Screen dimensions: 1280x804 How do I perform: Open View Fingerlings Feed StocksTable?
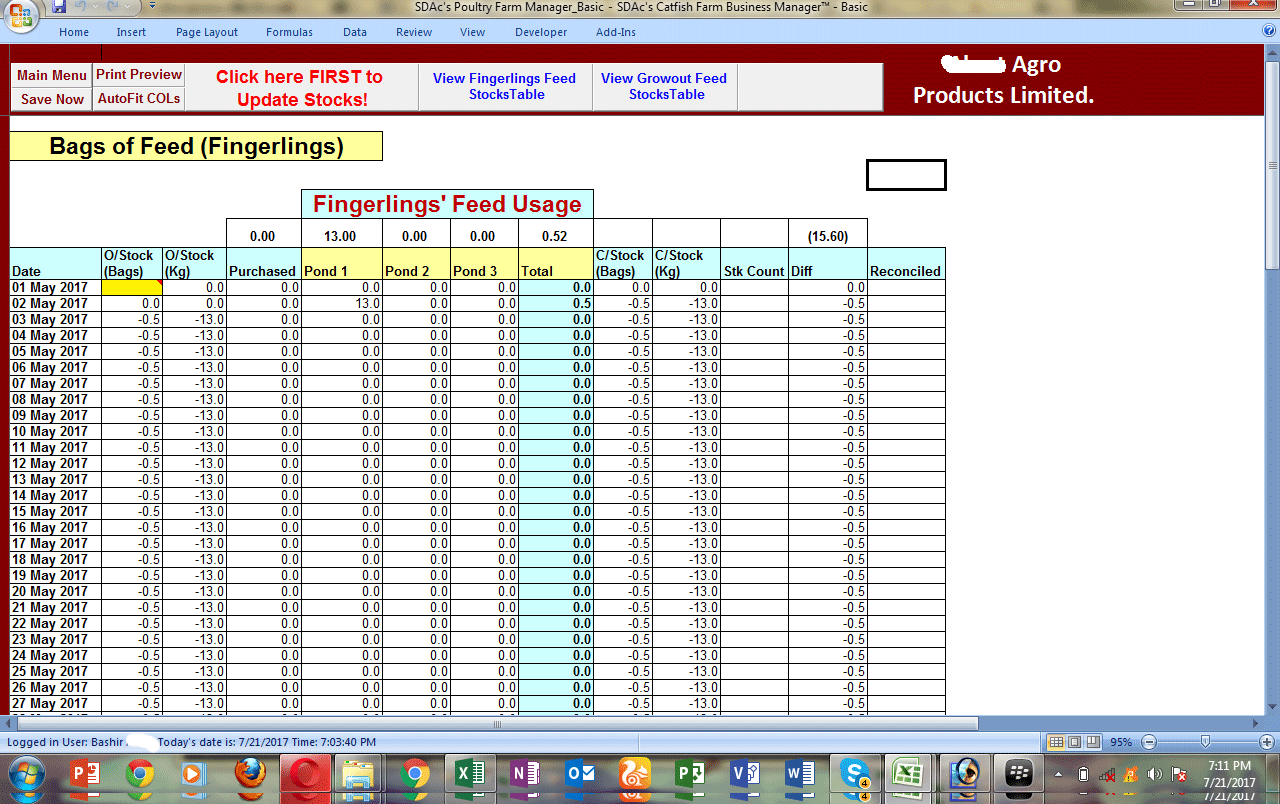tap(504, 87)
